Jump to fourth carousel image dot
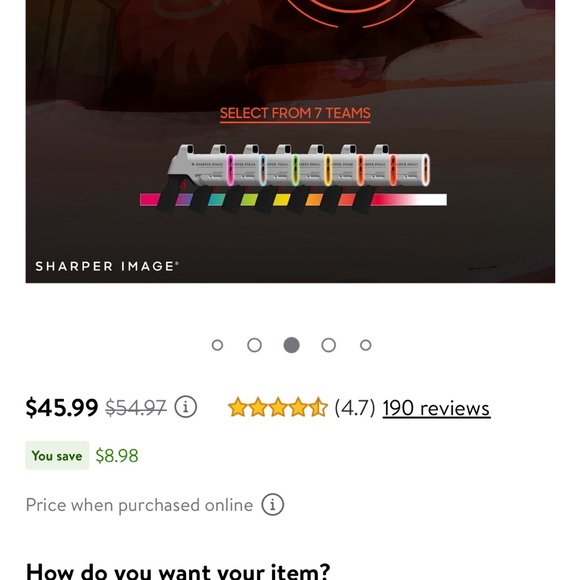Image resolution: width=580 pixels, height=580 pixels. coord(328,345)
